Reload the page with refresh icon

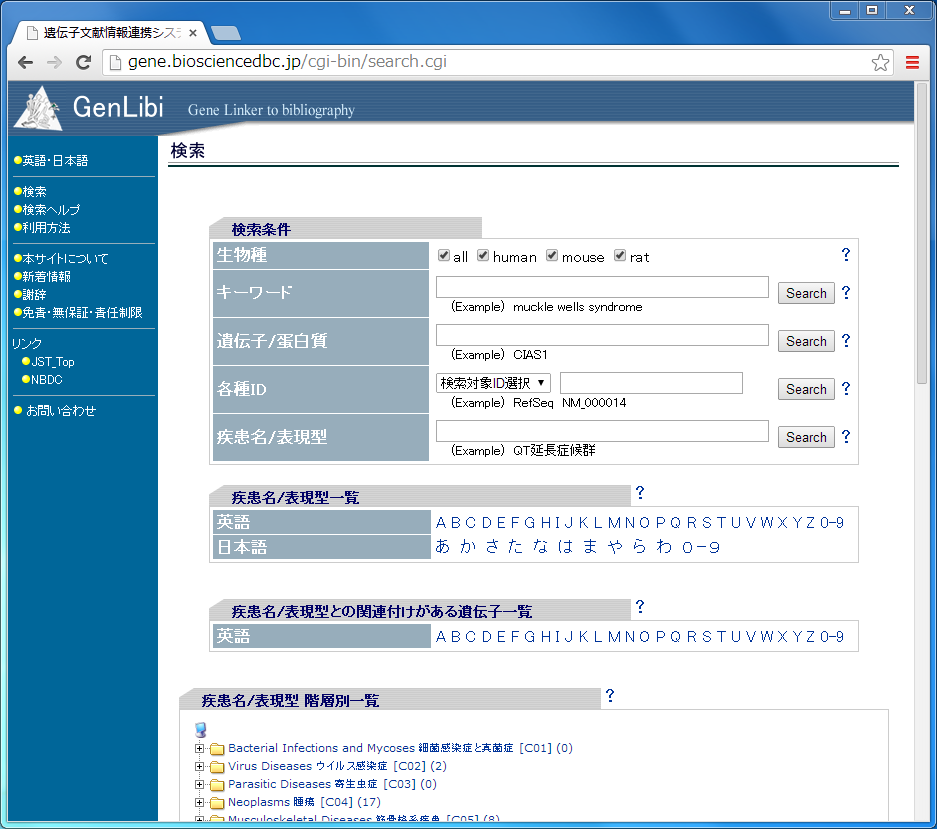tap(84, 62)
